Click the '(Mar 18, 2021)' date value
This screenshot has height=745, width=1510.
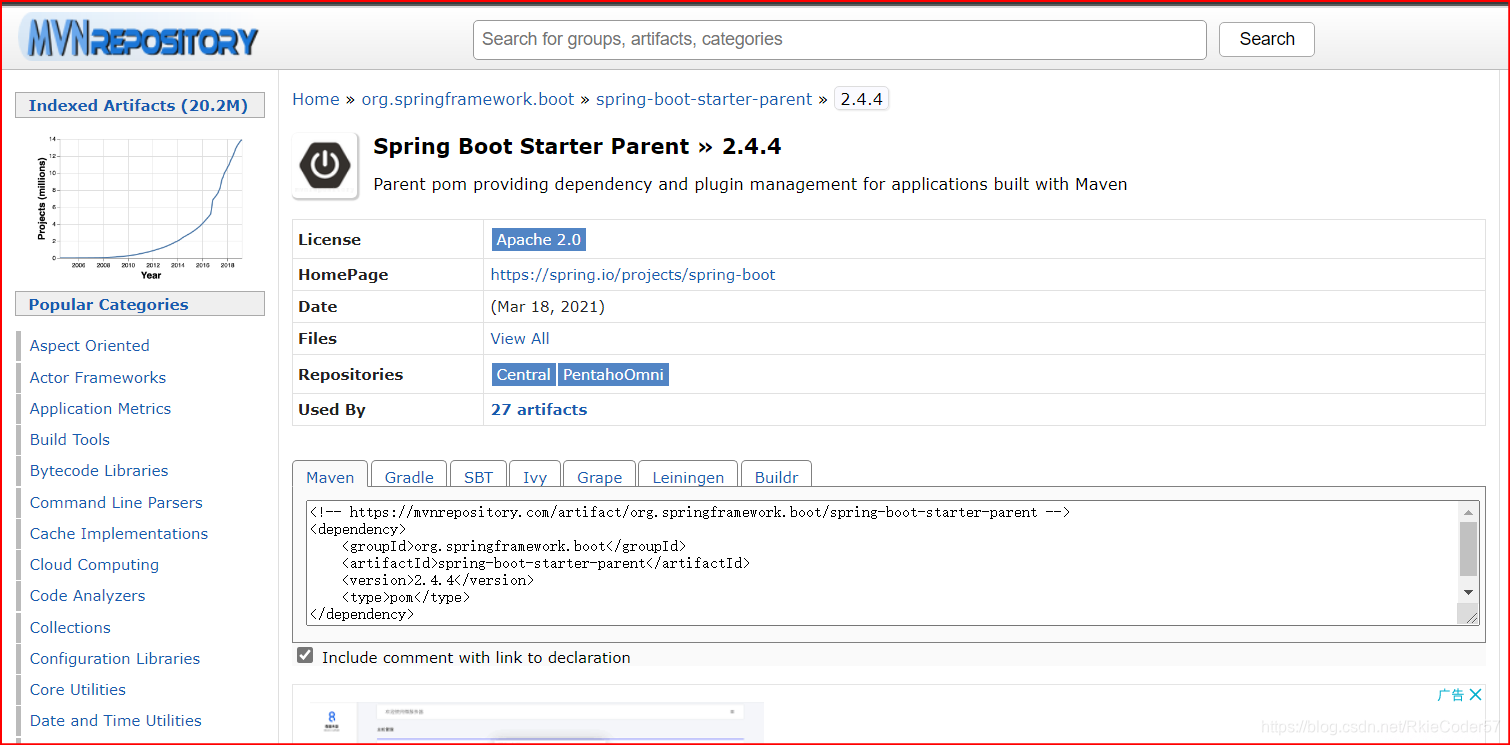[x=548, y=306]
